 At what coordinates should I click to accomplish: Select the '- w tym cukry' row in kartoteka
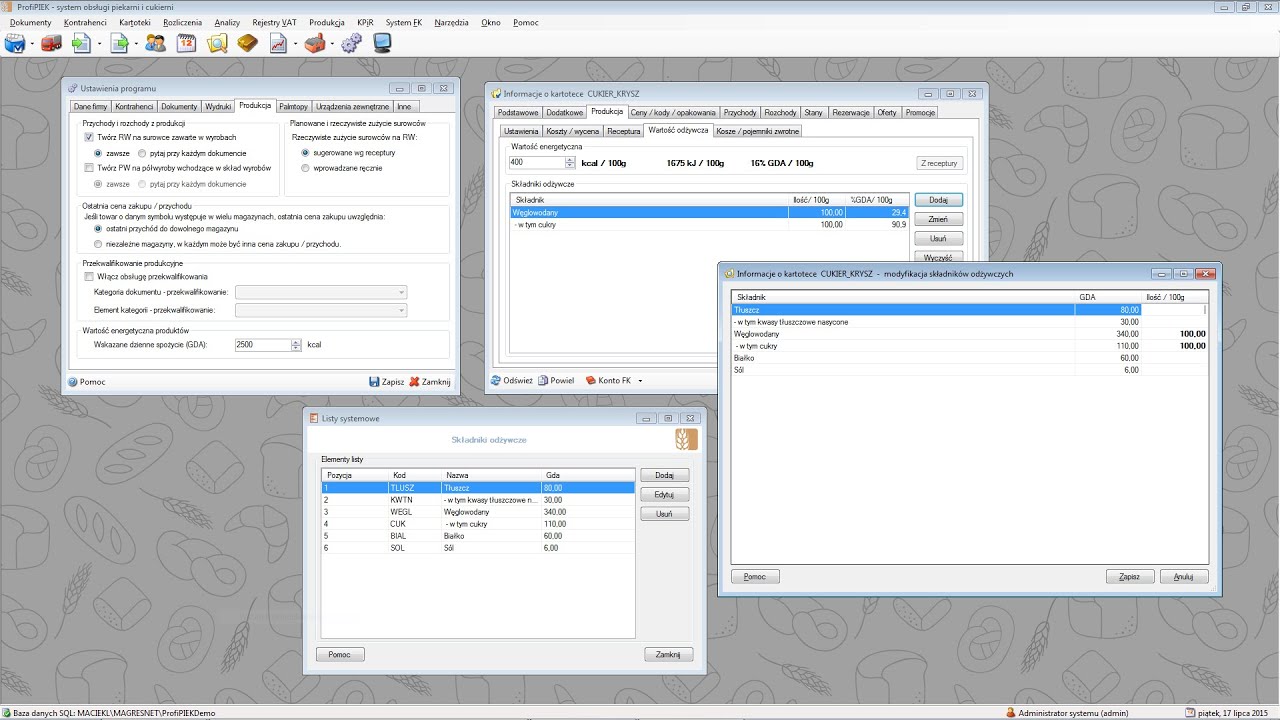(709, 225)
